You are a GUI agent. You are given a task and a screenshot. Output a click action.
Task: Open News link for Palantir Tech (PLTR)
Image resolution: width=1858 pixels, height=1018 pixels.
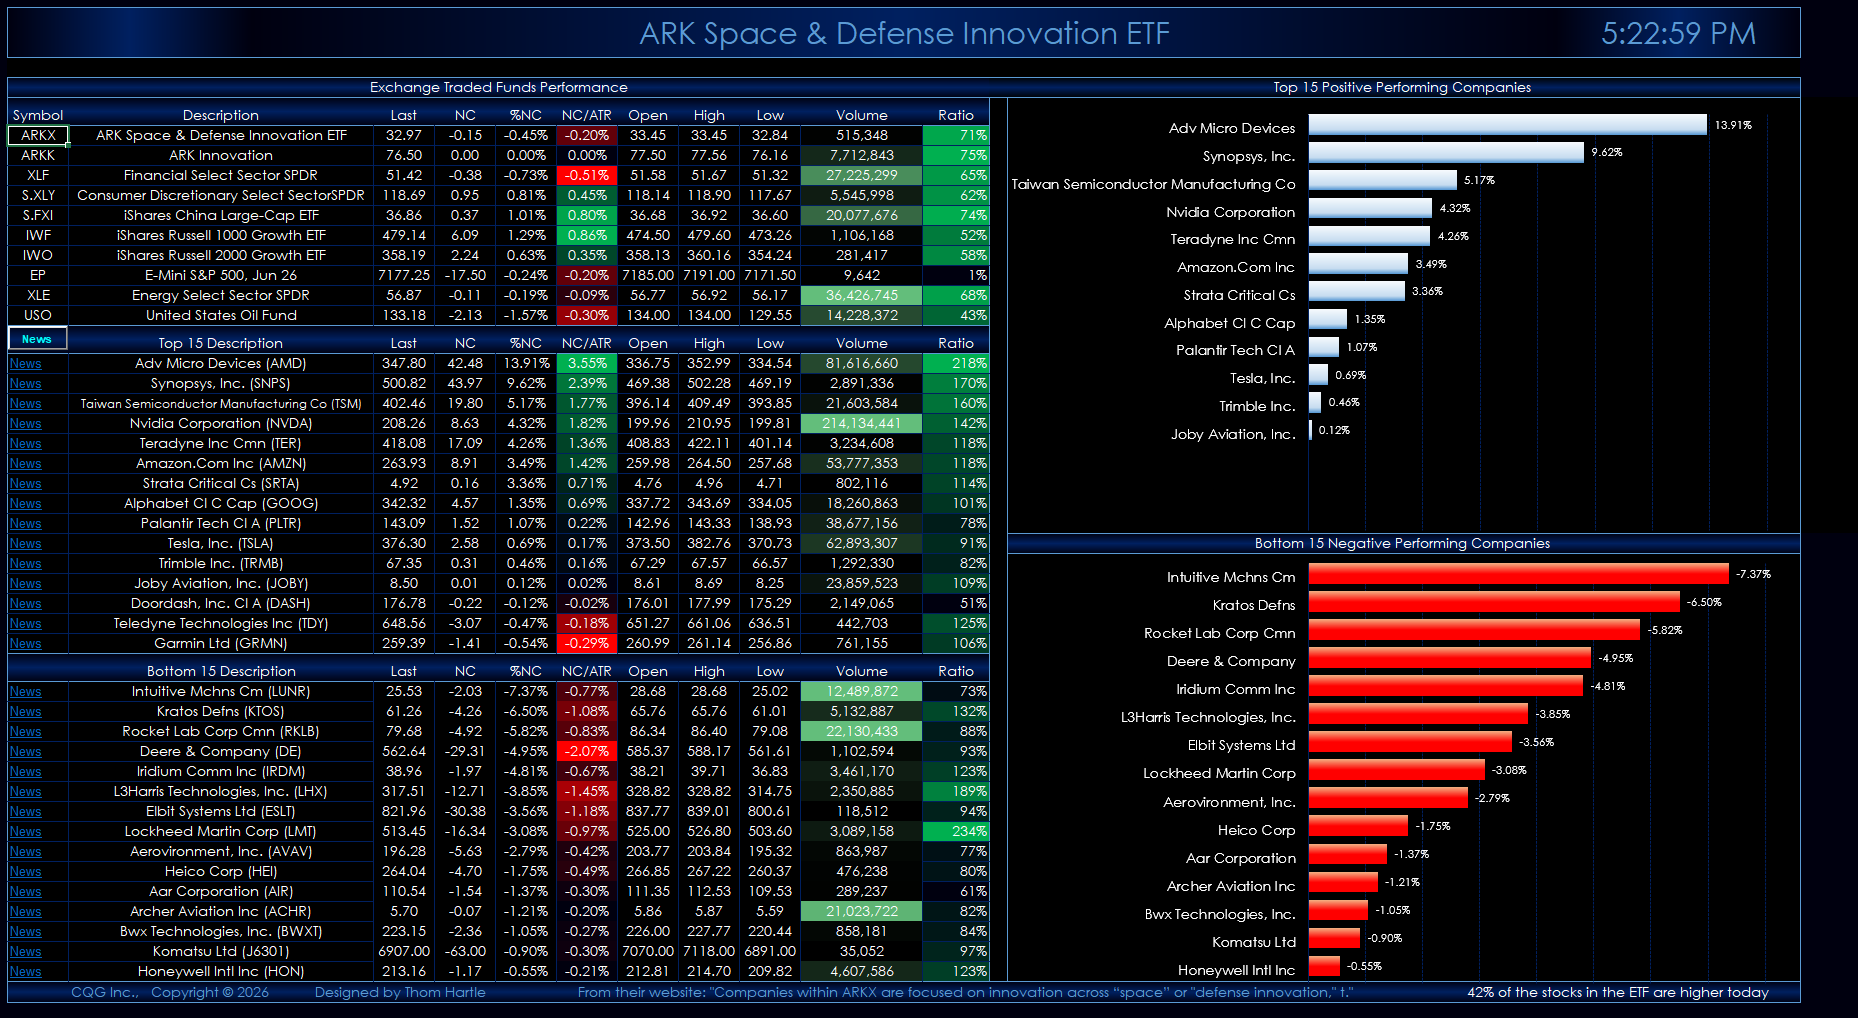(x=26, y=524)
